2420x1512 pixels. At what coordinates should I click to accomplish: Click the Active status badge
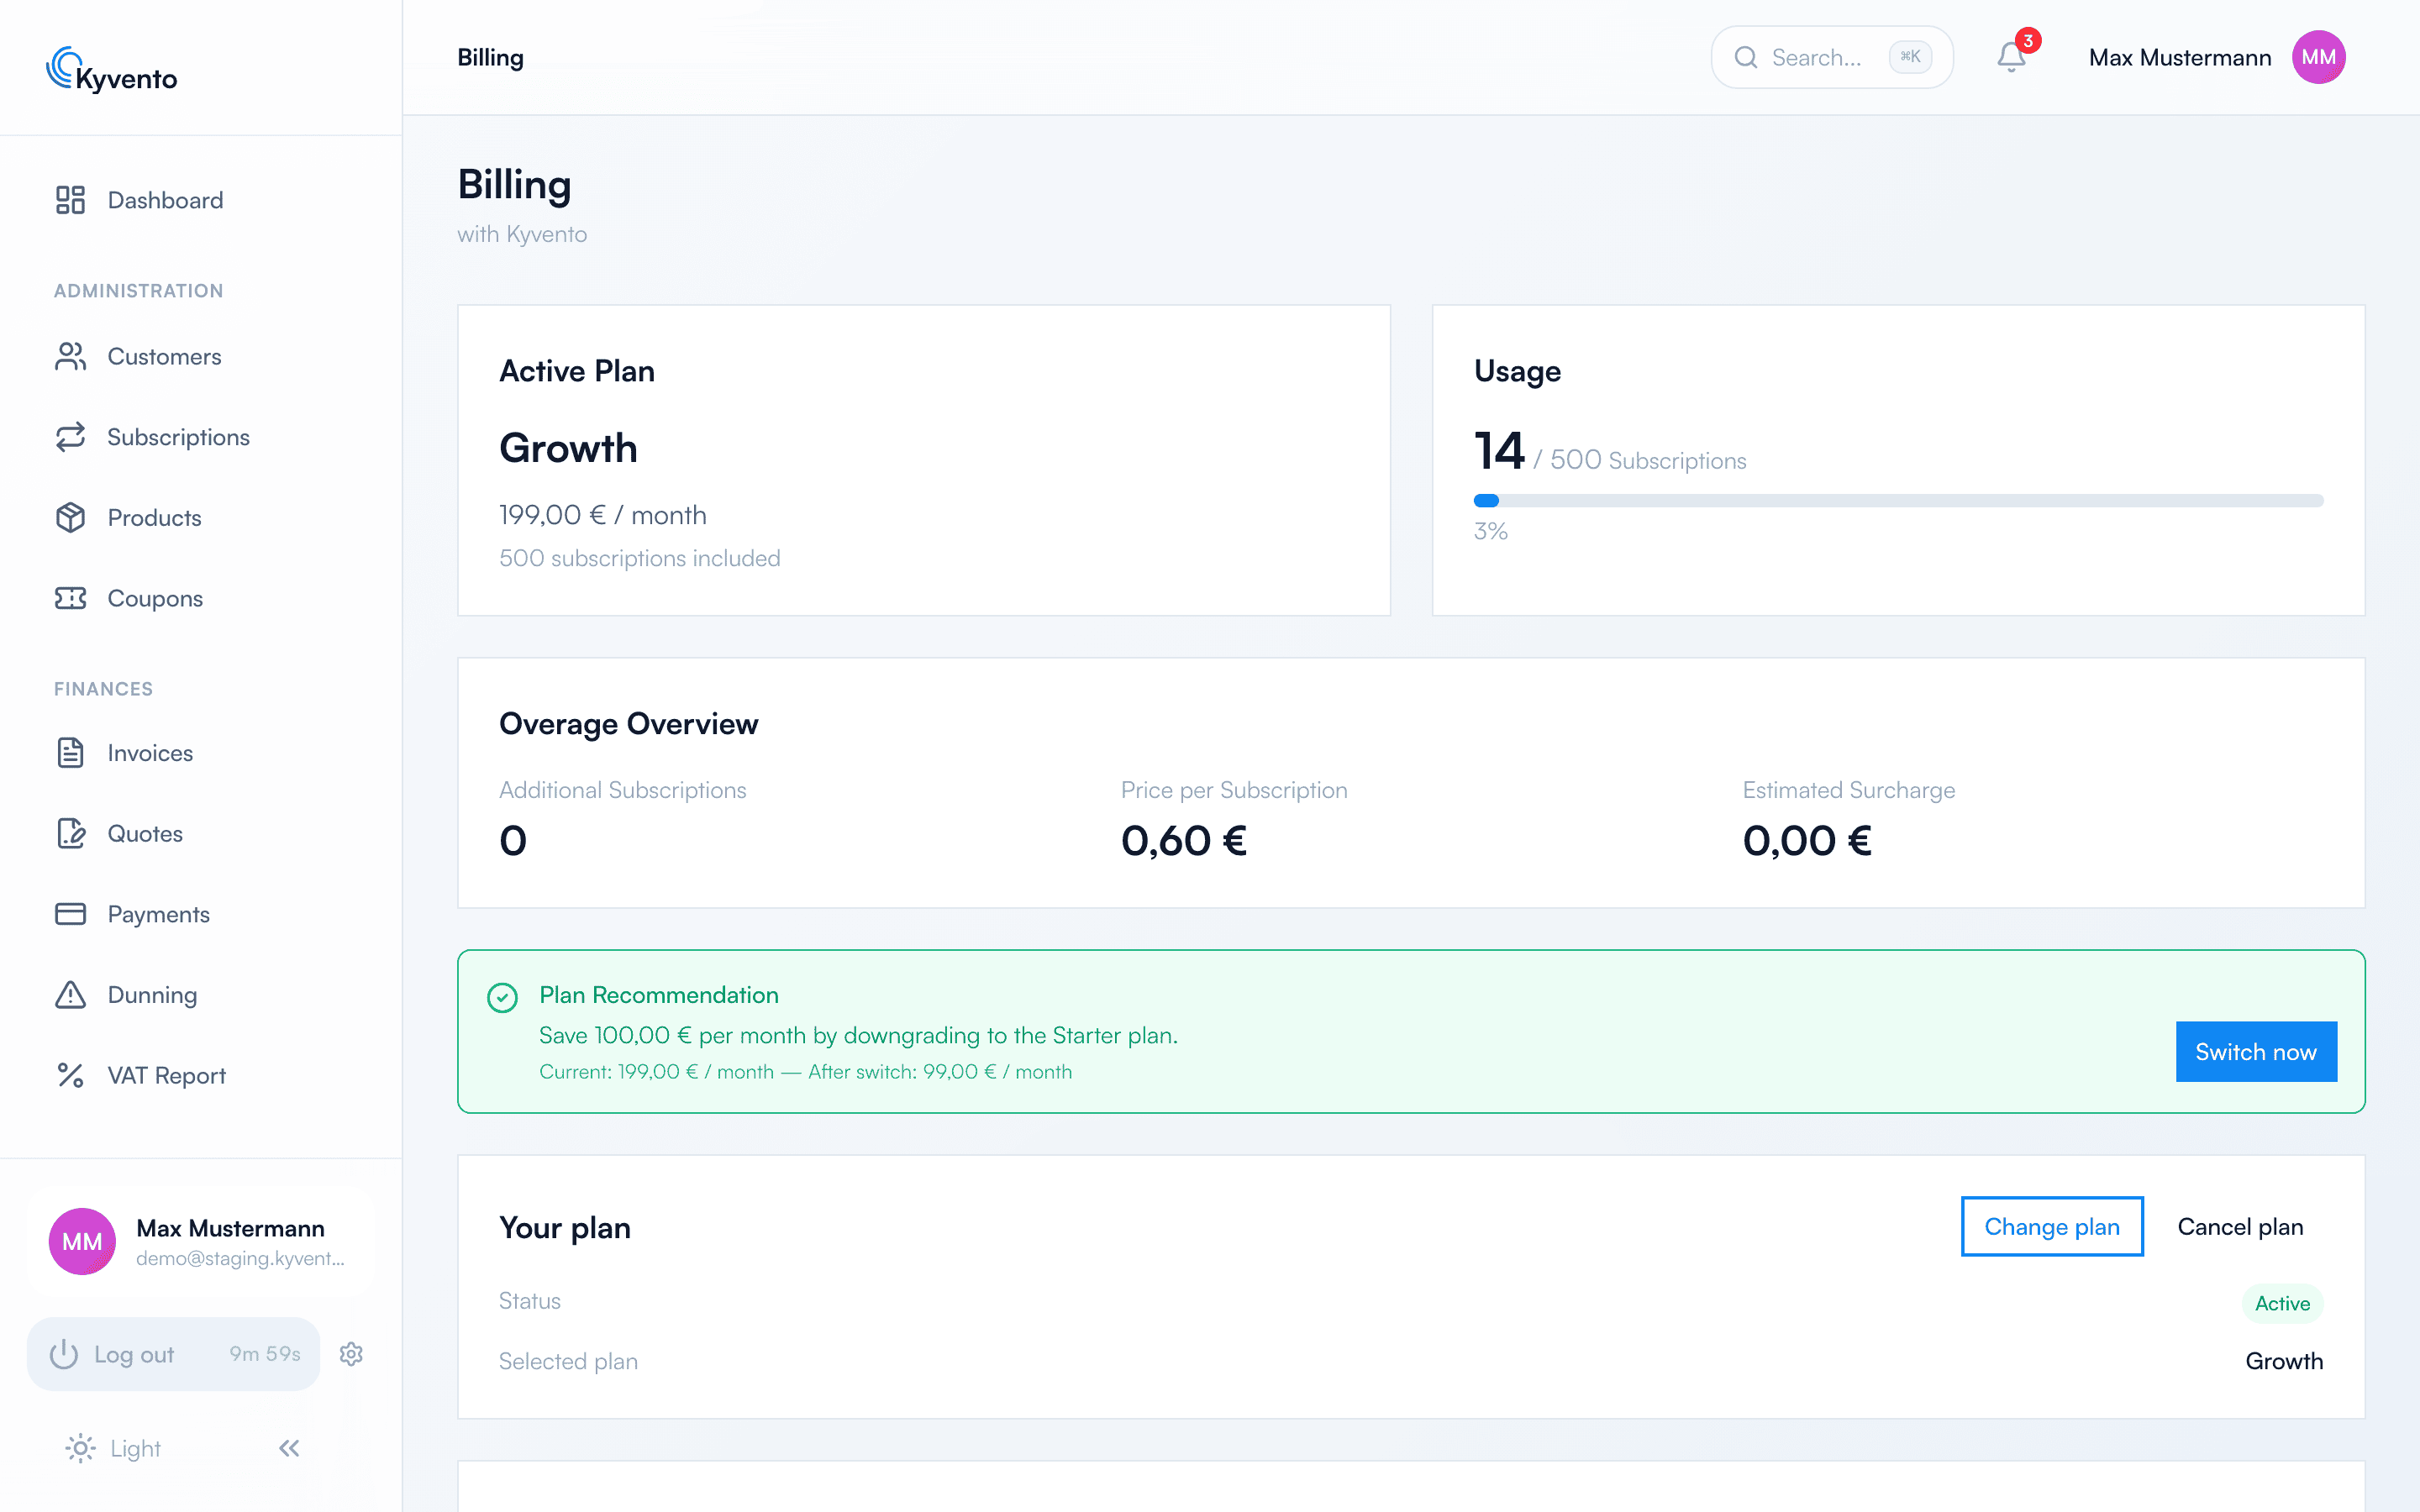[x=2282, y=1303]
